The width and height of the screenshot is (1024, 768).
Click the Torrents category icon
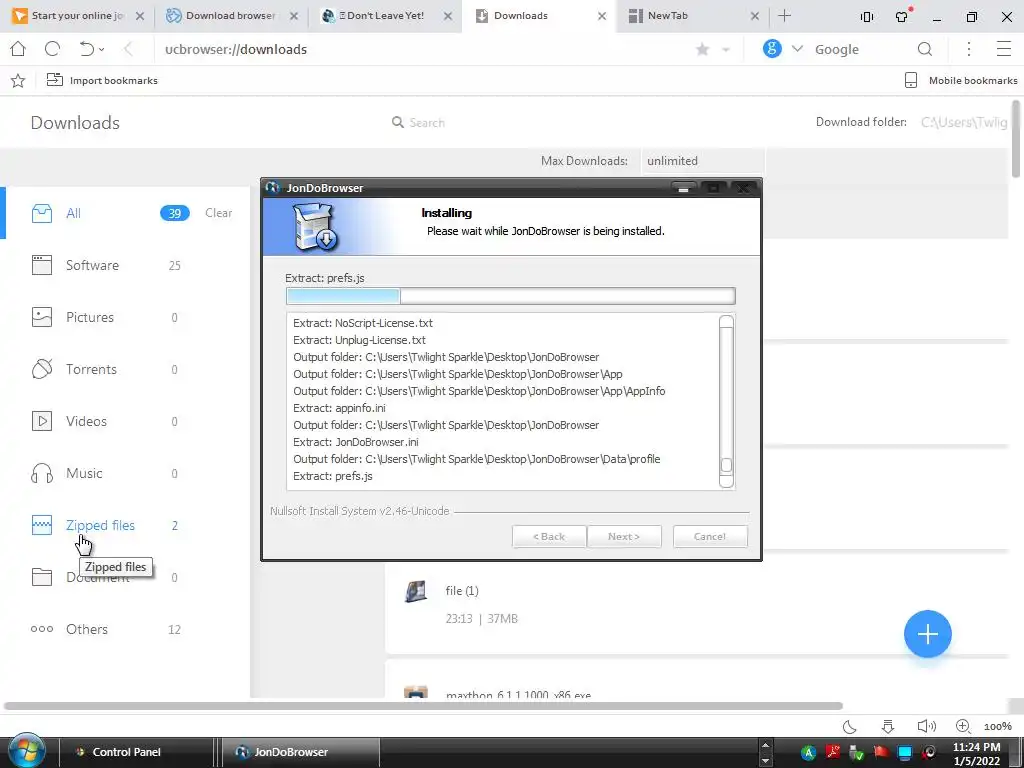tap(42, 369)
